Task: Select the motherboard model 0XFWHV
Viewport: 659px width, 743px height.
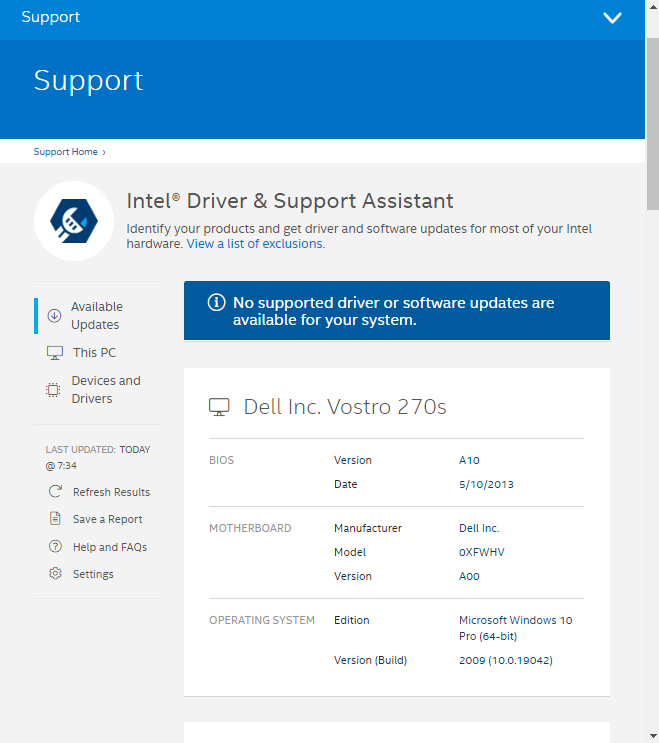Action: [x=482, y=552]
